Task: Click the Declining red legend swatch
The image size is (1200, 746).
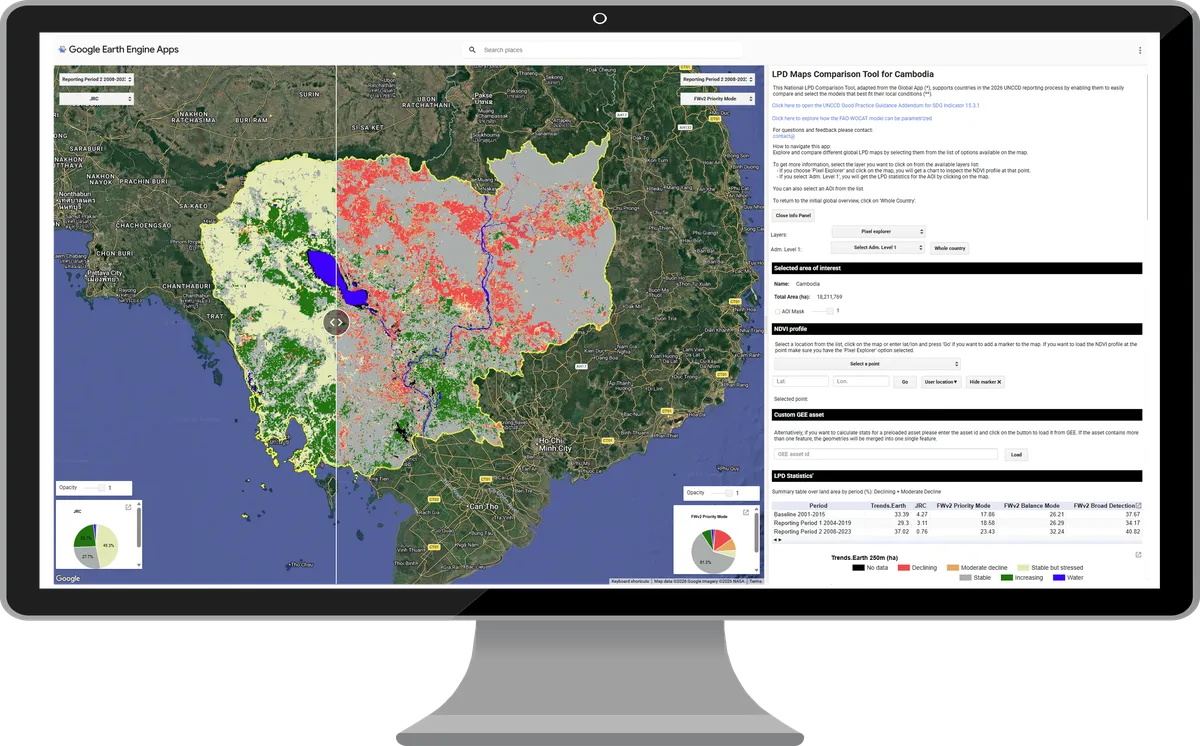Action: pyautogui.click(x=903, y=568)
